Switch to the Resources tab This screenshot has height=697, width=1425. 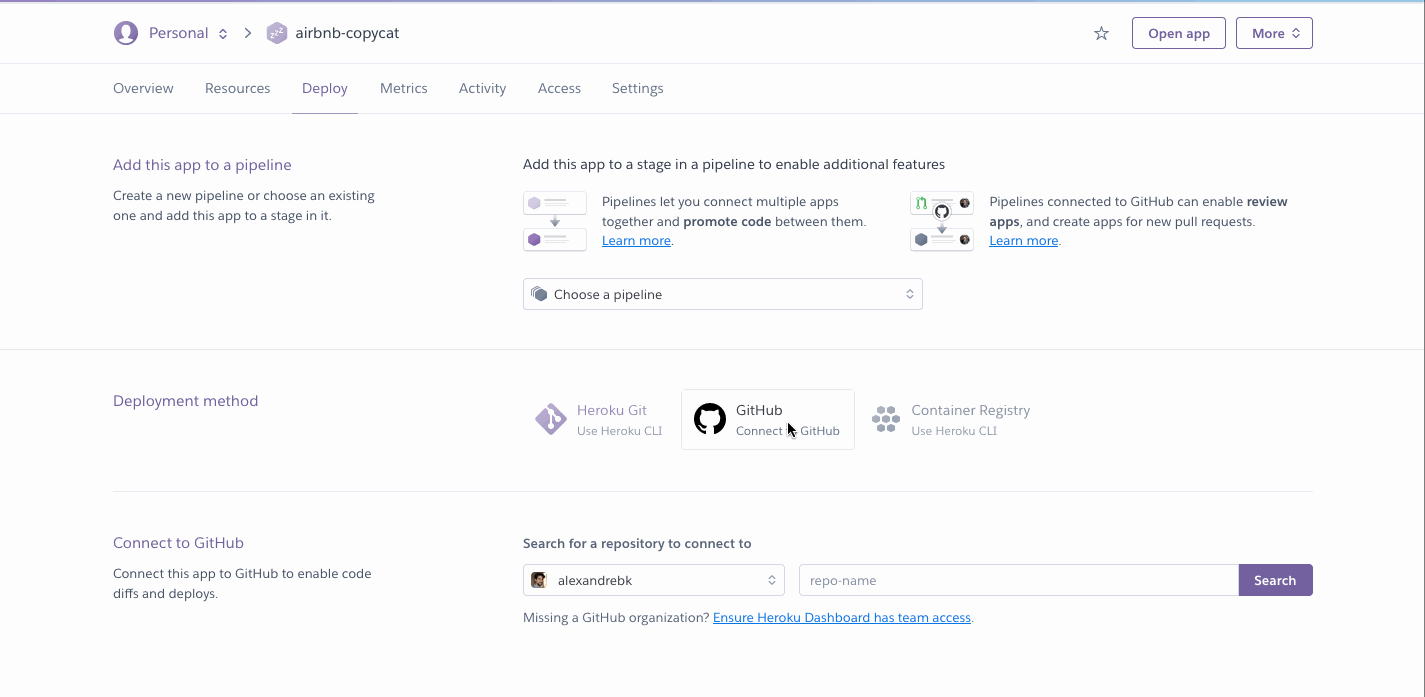point(238,88)
